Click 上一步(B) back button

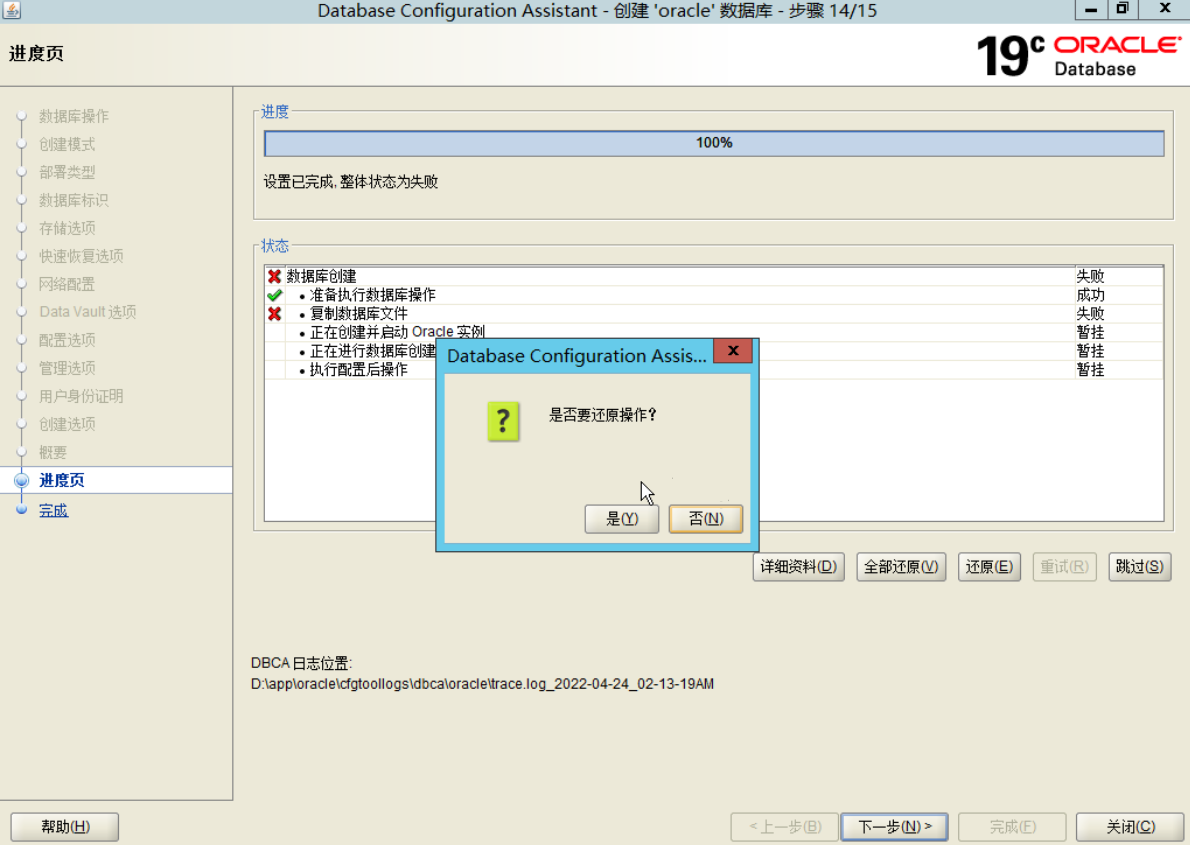[785, 827]
